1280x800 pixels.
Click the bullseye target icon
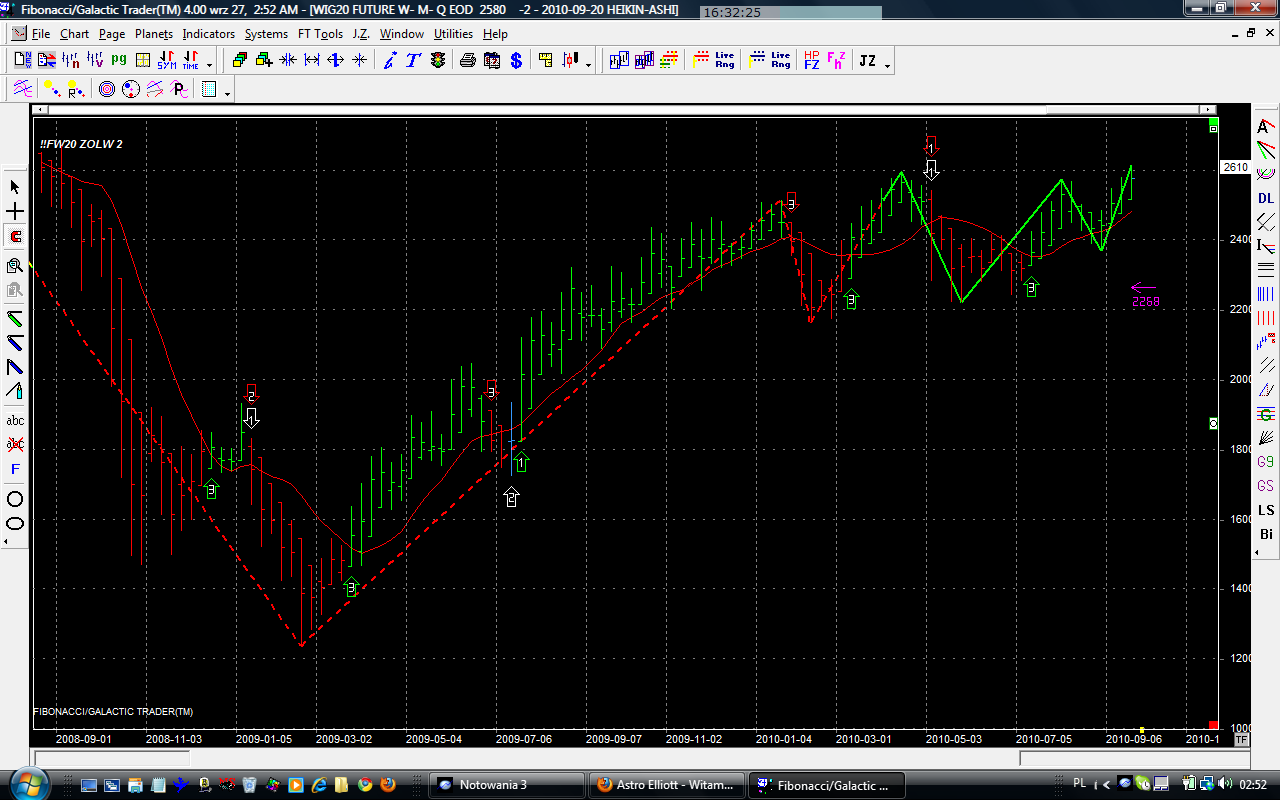107,90
